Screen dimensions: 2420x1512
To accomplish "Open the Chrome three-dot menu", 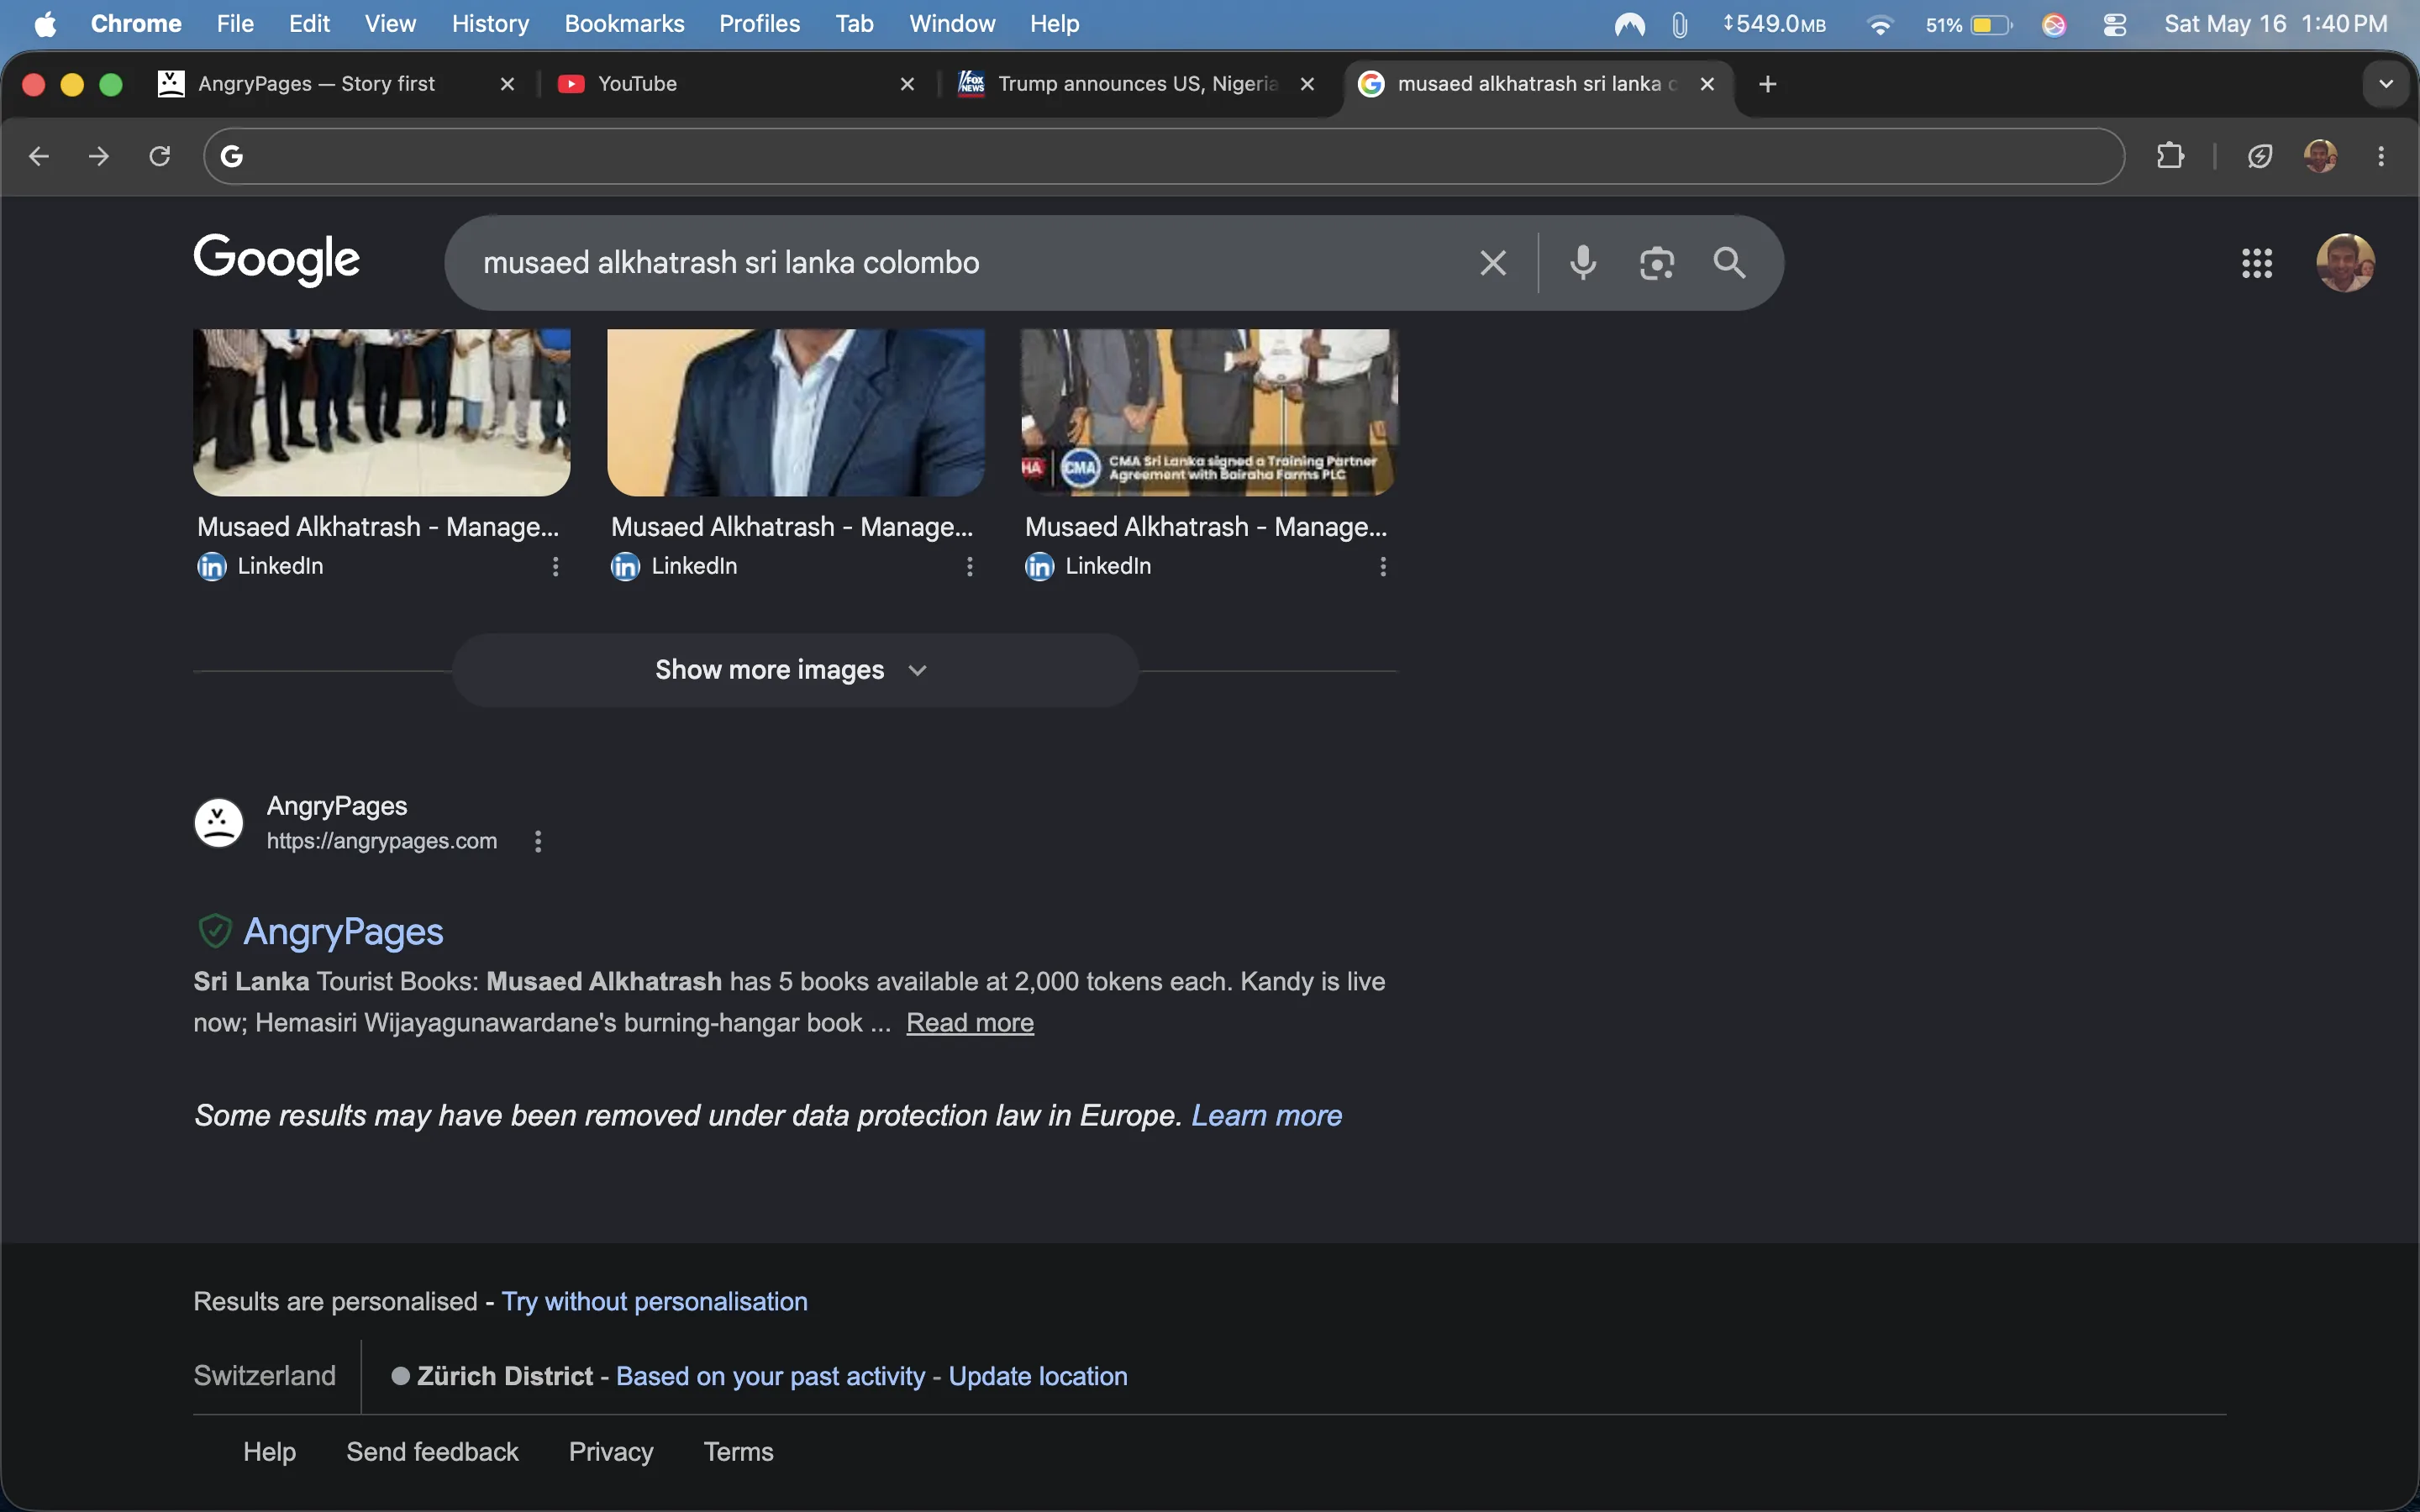I will point(2381,156).
